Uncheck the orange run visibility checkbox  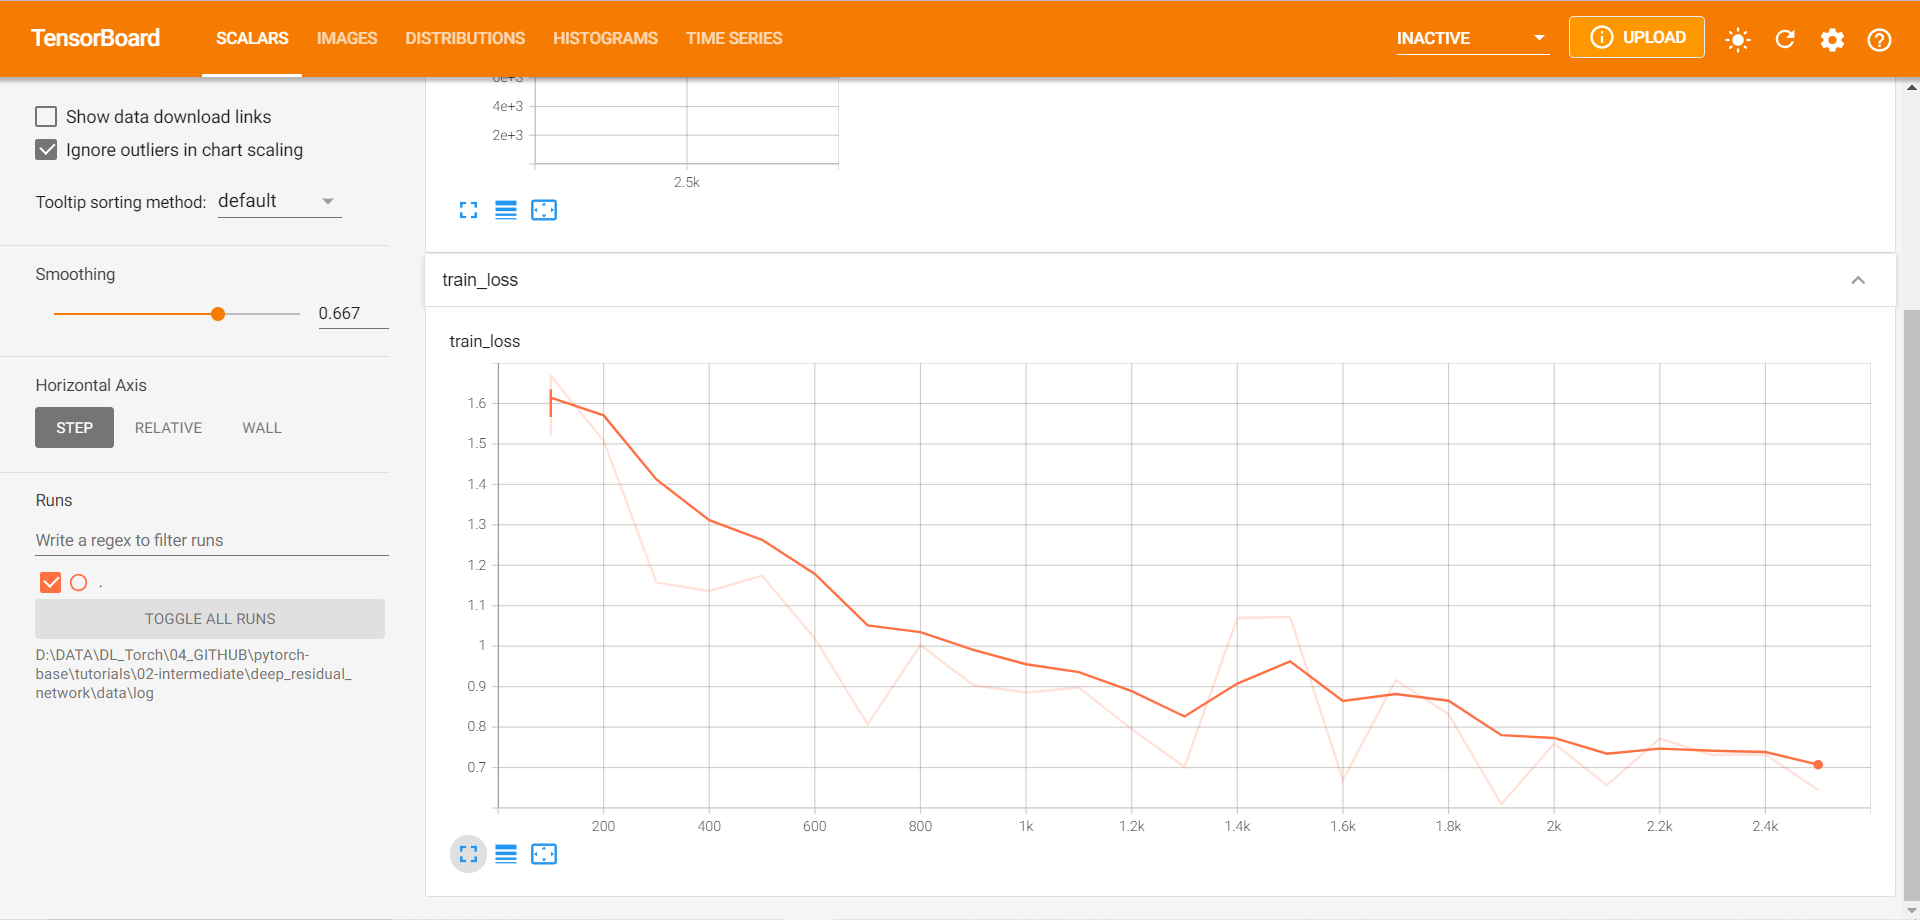[50, 582]
